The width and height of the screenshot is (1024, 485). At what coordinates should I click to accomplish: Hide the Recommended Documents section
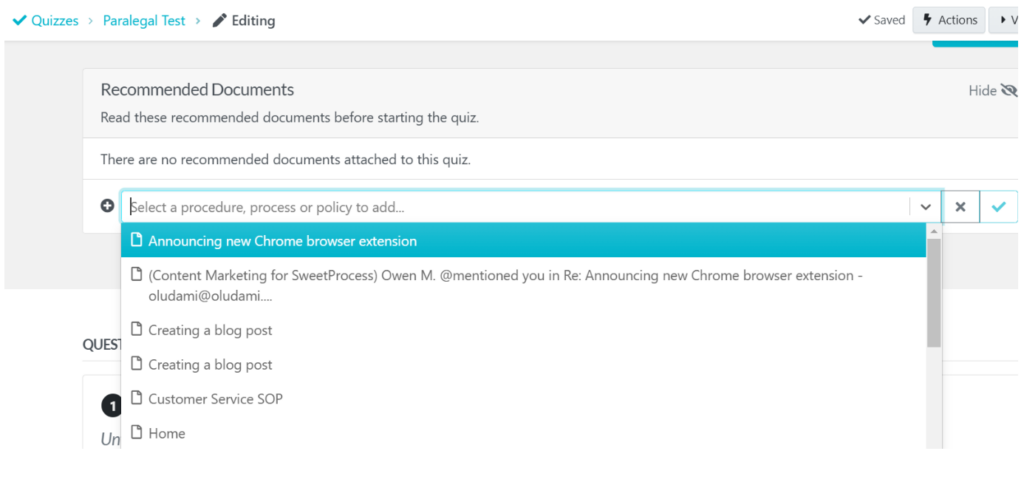[992, 90]
